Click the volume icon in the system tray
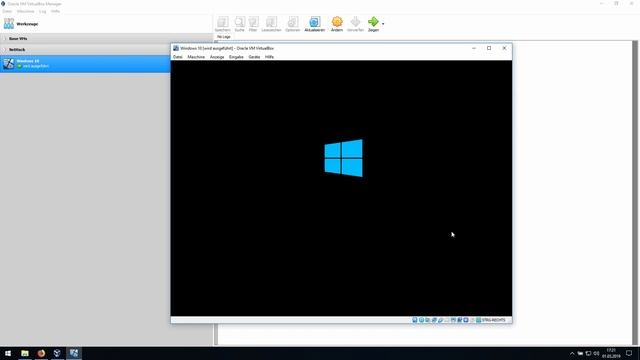640x360 pixels. (596, 353)
